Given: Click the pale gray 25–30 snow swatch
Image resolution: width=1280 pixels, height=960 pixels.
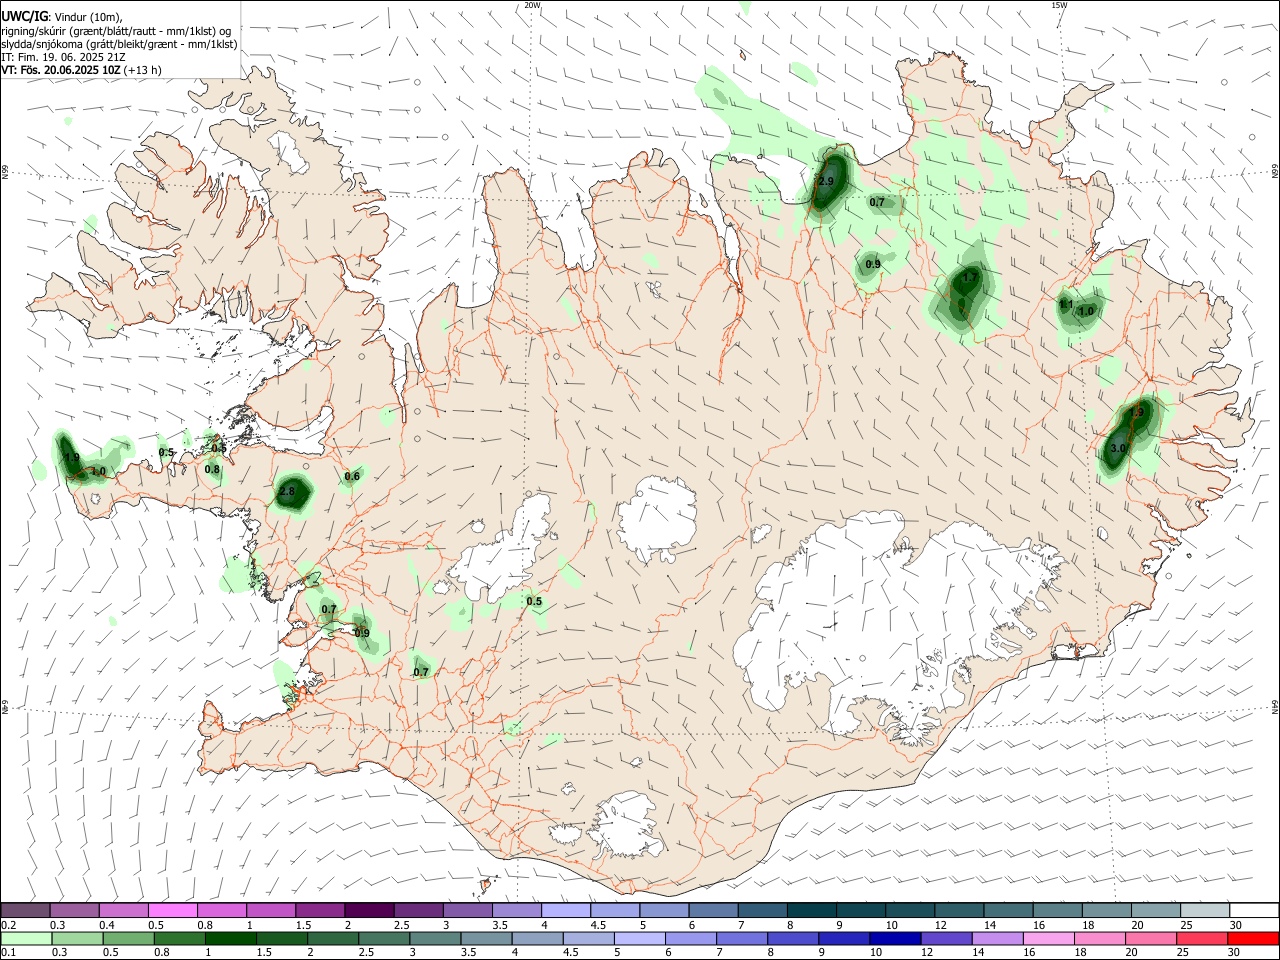Looking at the screenshot, I should (x=1206, y=910).
